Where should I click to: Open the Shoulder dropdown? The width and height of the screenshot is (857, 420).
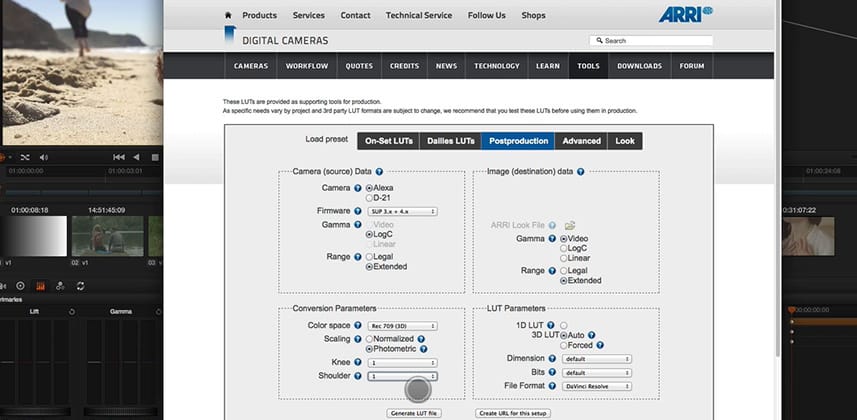(402, 376)
